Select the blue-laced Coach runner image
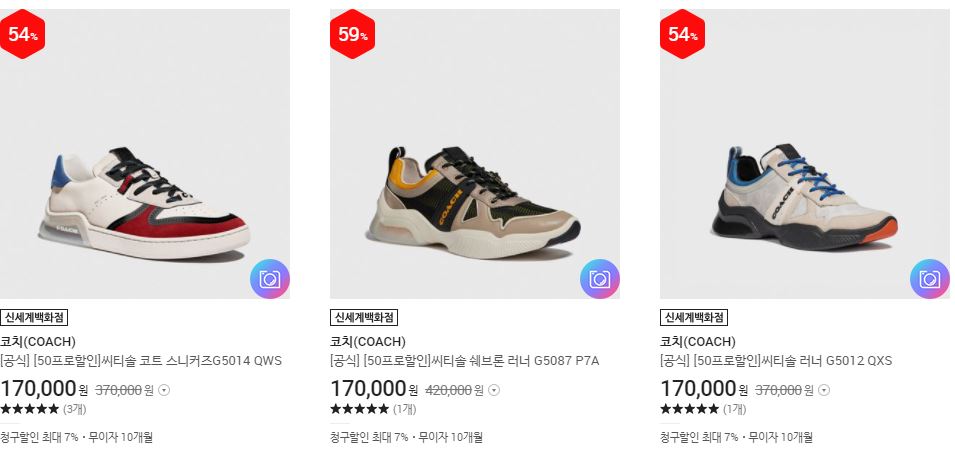Screen dimensions: 955x462 (805, 154)
